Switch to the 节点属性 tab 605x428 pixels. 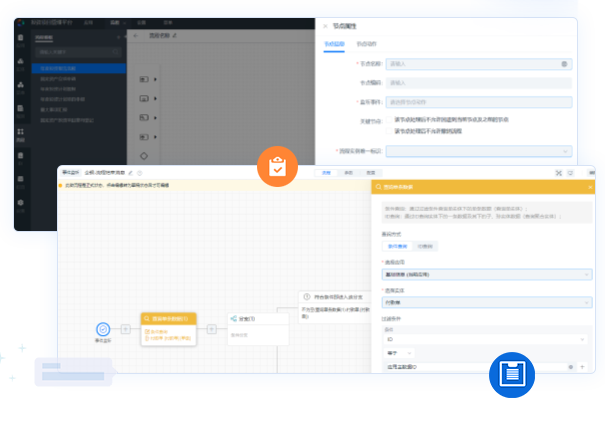tap(334, 43)
